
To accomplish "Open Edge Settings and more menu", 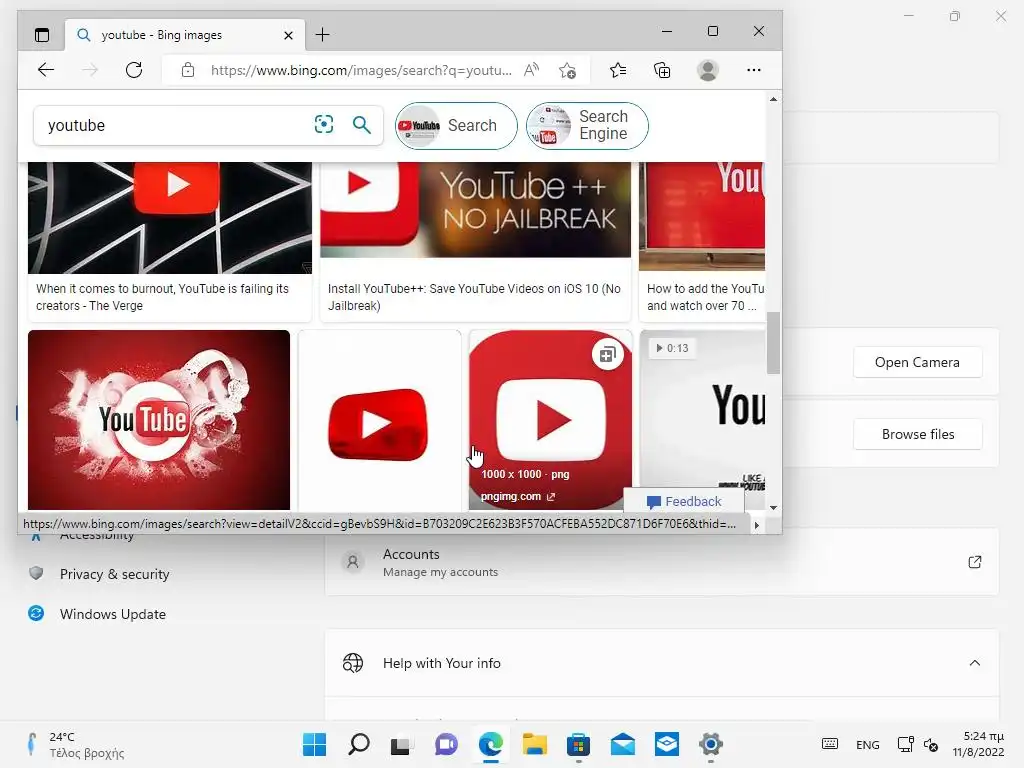I will tap(754, 70).
